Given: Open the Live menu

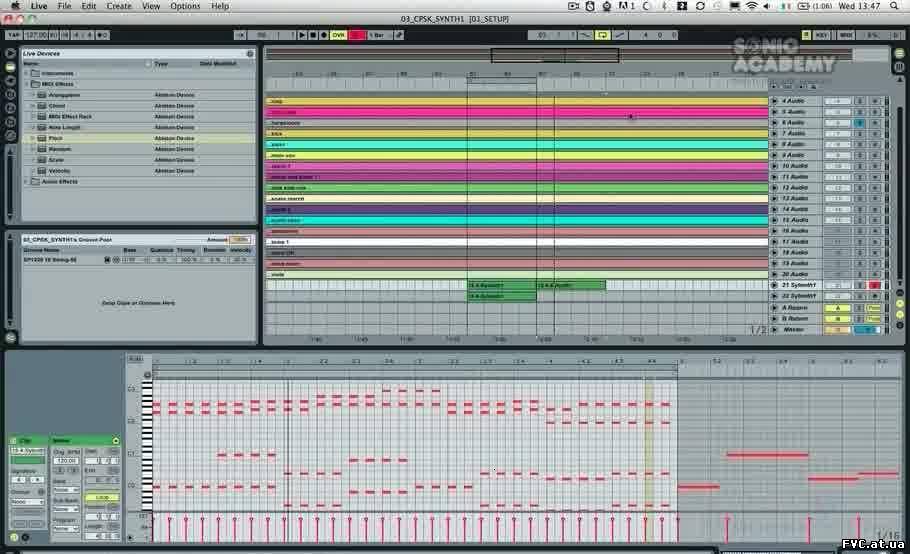Looking at the screenshot, I should coord(39,6).
